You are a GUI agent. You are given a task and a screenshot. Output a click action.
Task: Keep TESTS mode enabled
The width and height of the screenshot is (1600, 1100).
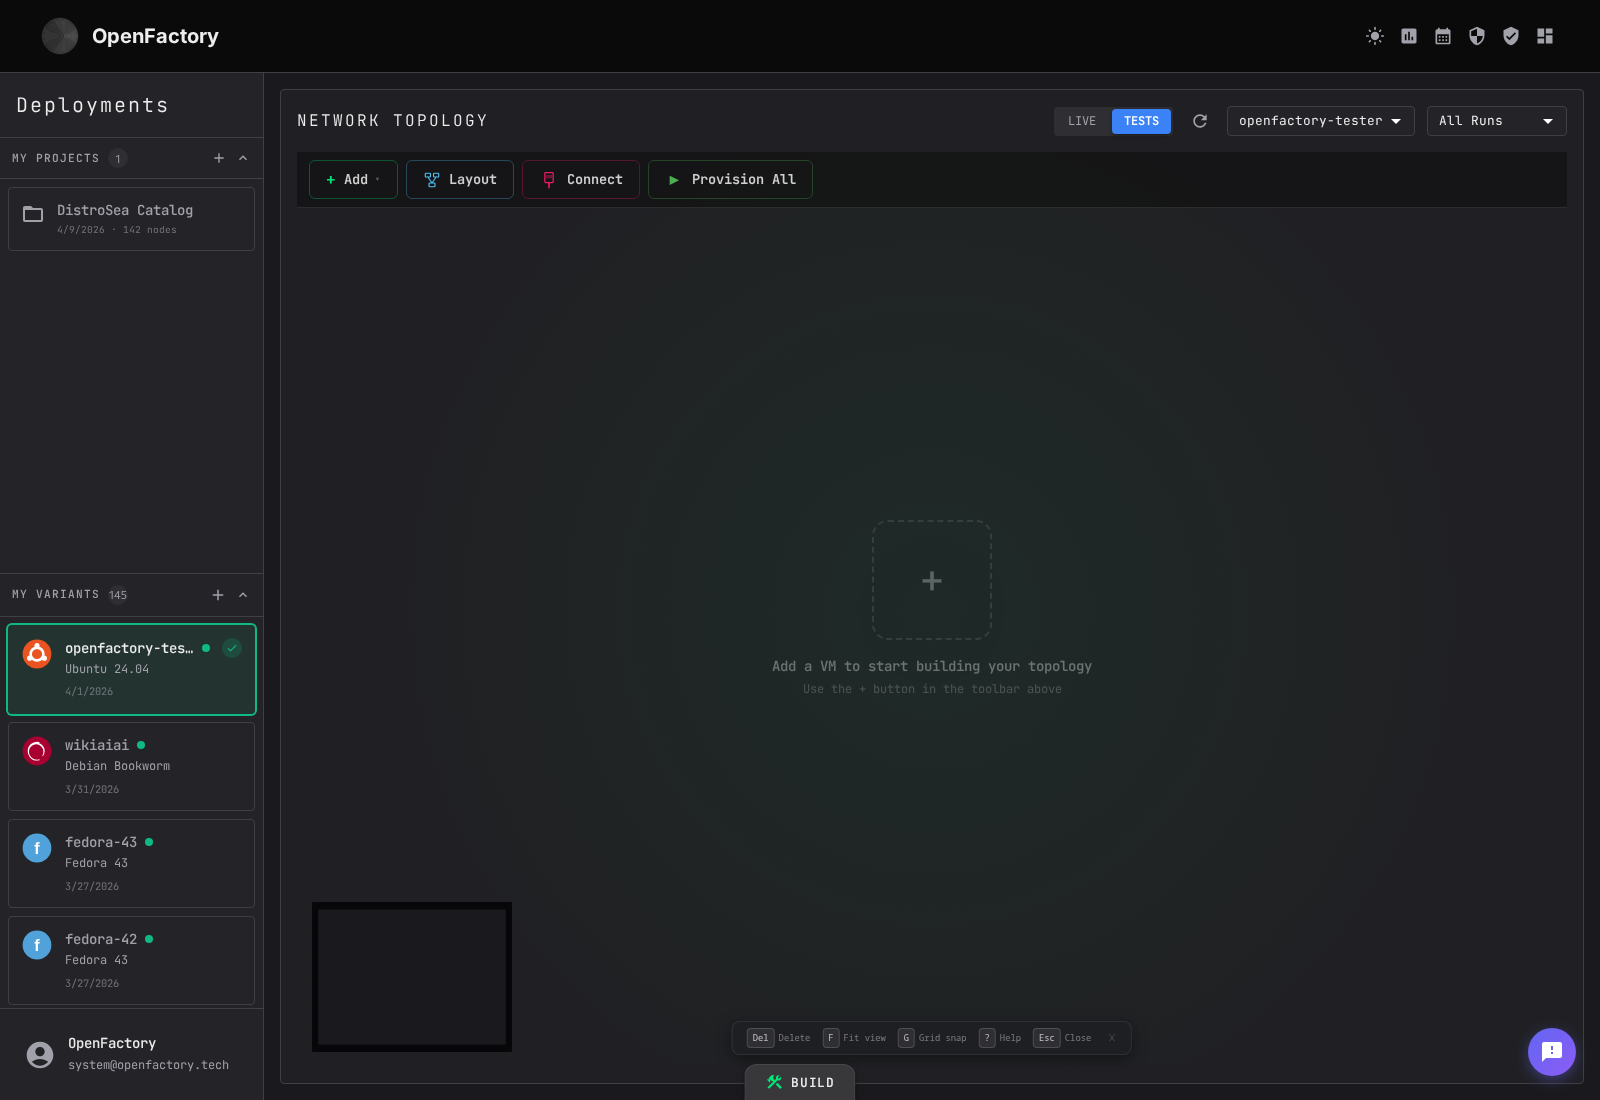coord(1141,121)
